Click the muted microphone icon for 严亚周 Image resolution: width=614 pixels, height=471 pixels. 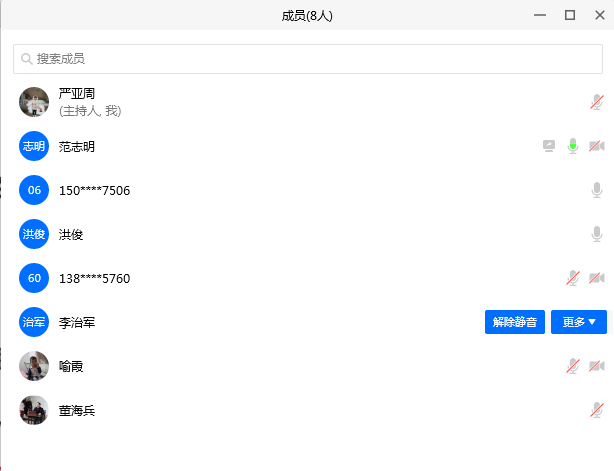pyautogui.click(x=597, y=102)
